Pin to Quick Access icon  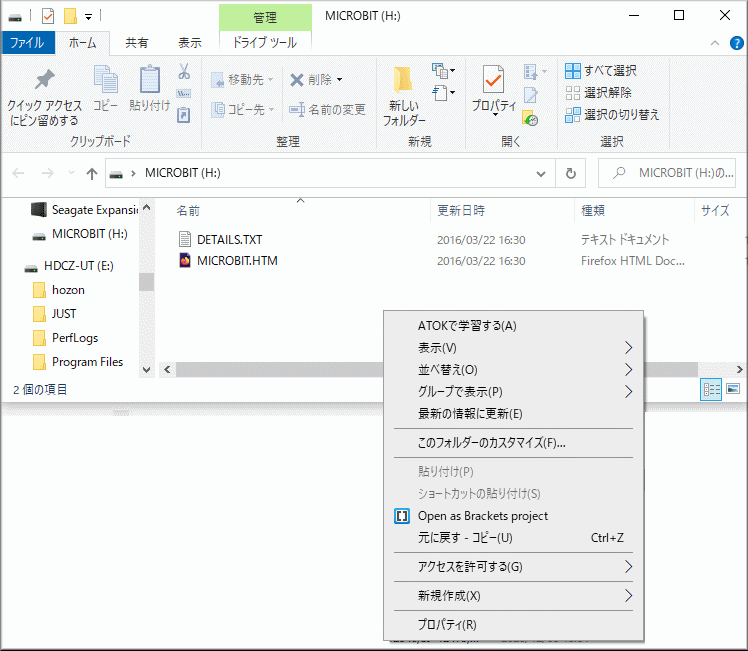click(44, 80)
